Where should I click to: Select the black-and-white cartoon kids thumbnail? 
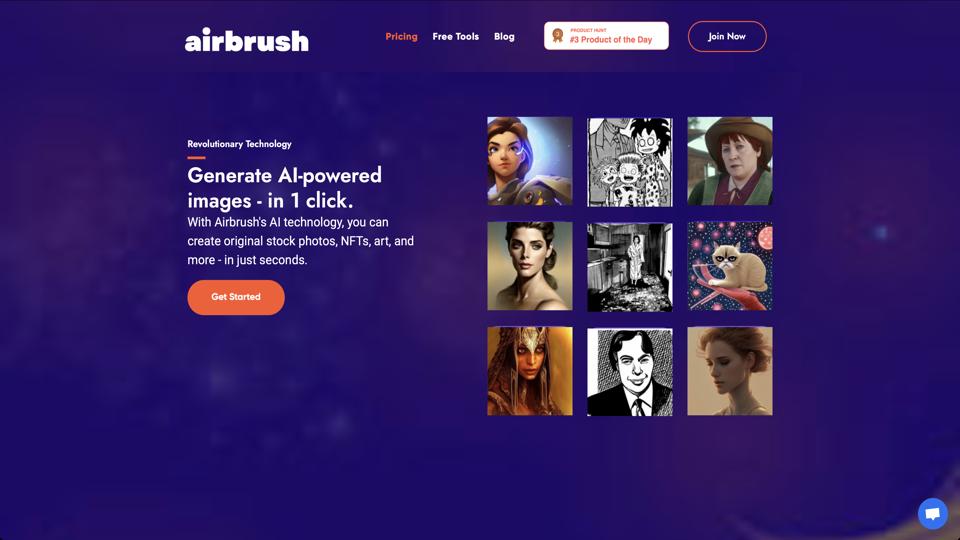[x=629, y=162]
